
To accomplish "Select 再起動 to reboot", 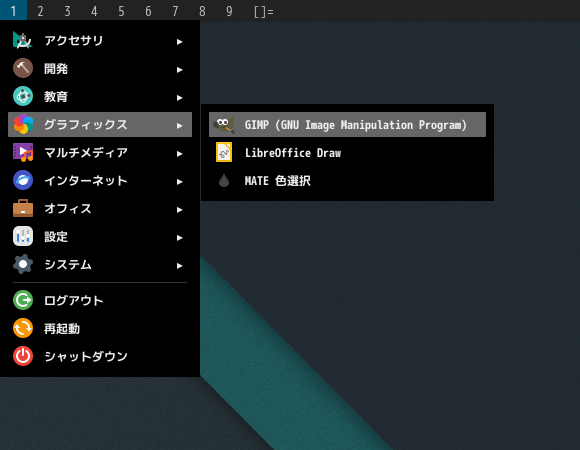I will (100, 328).
